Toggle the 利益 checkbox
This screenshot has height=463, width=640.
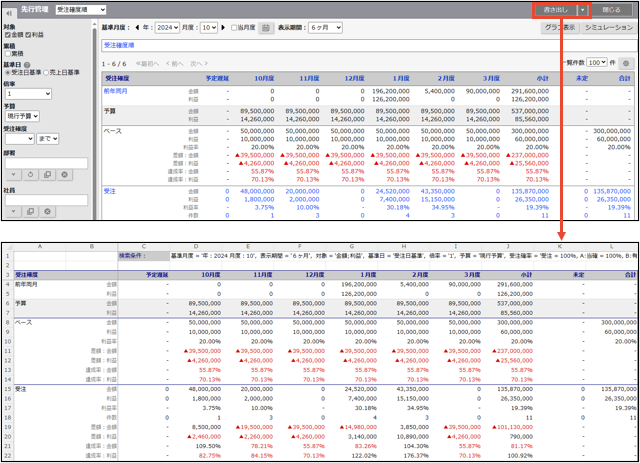coord(28,35)
